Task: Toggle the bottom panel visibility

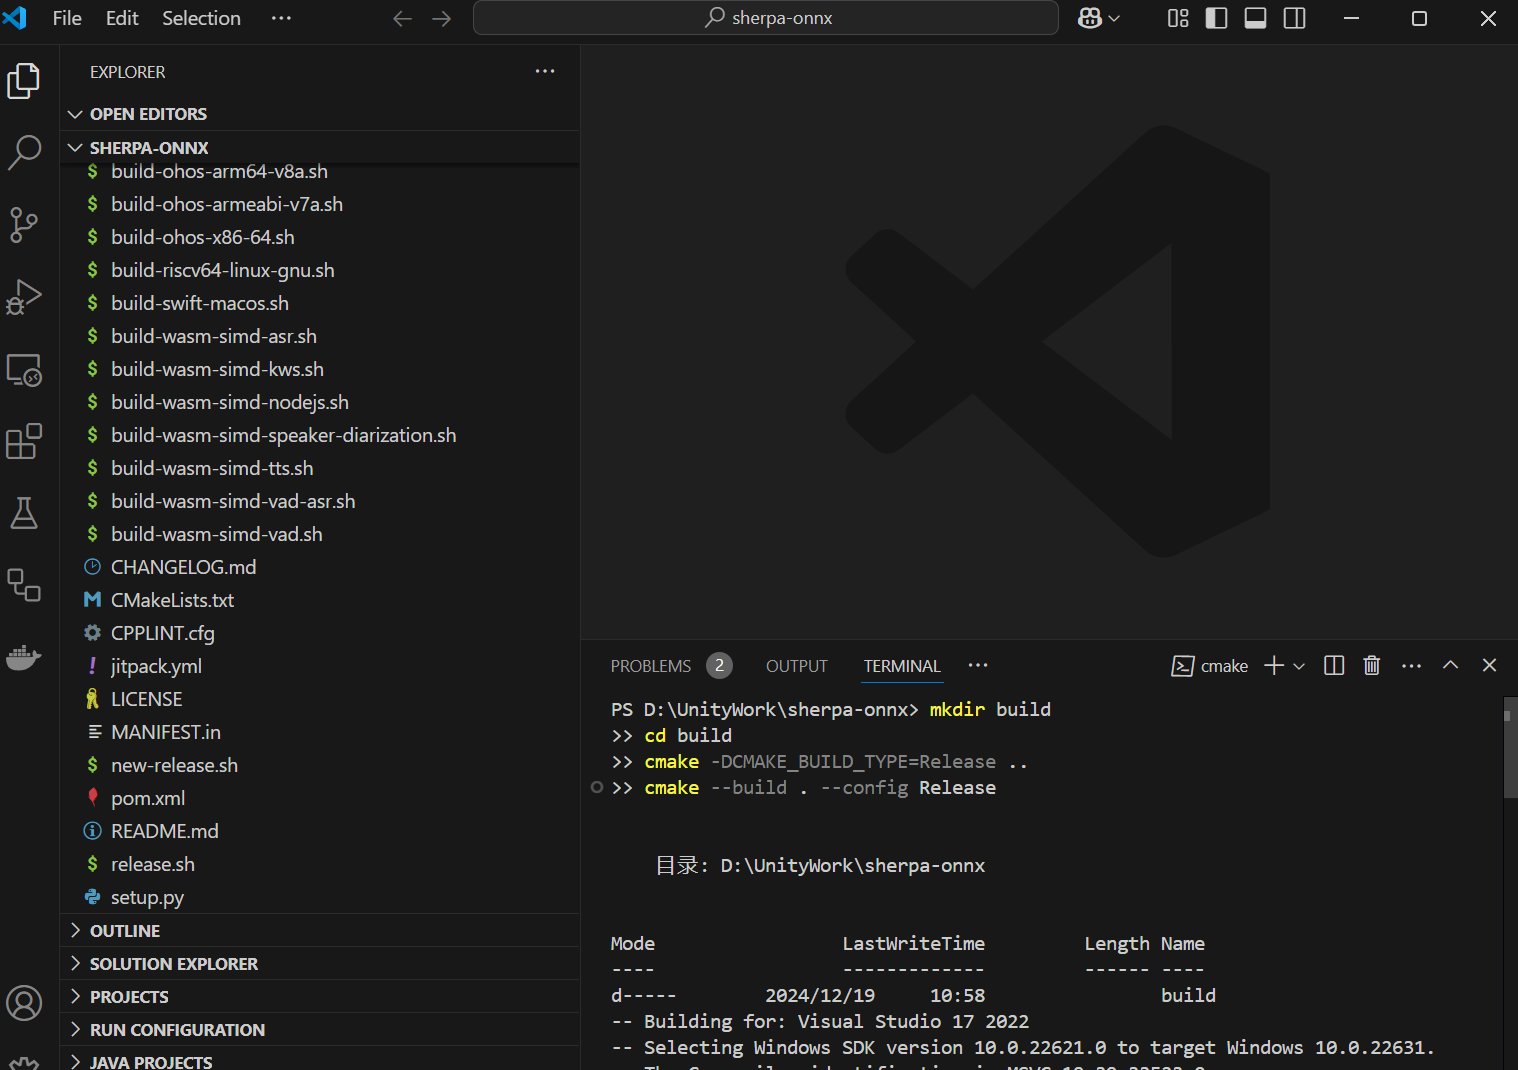Action: coord(1255,18)
